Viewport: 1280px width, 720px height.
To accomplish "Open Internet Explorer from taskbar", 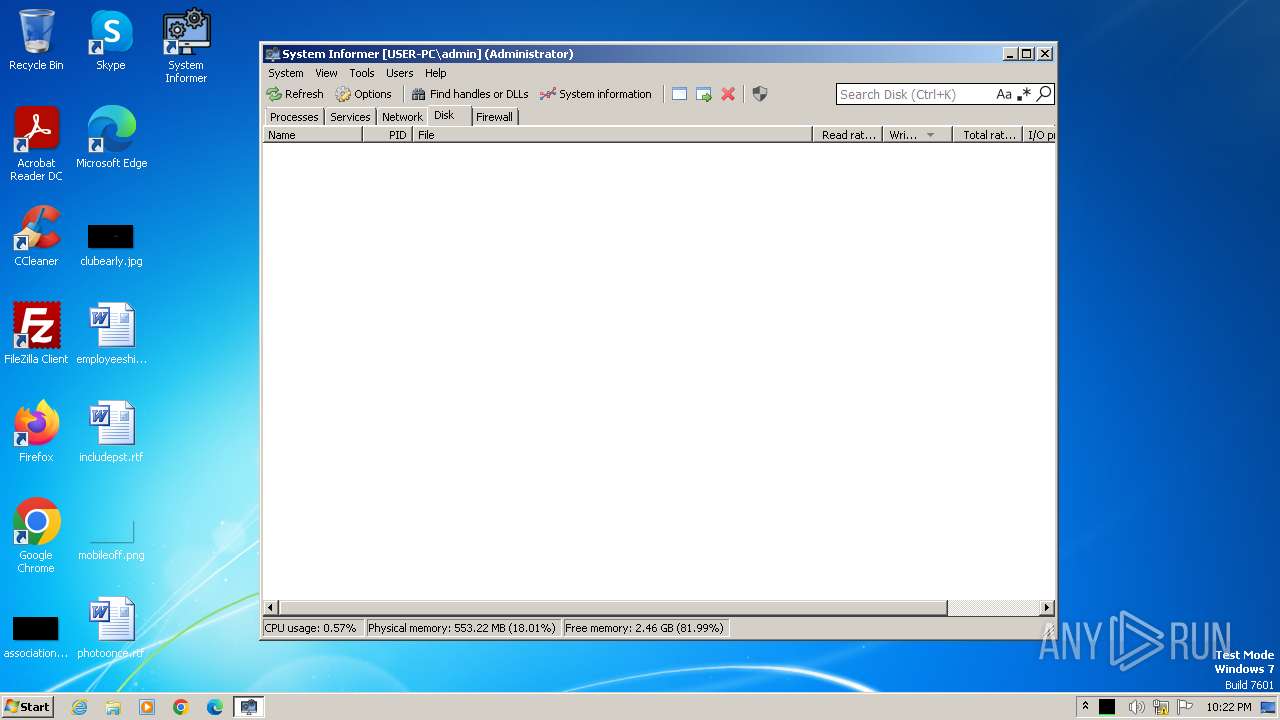I will tap(80, 707).
